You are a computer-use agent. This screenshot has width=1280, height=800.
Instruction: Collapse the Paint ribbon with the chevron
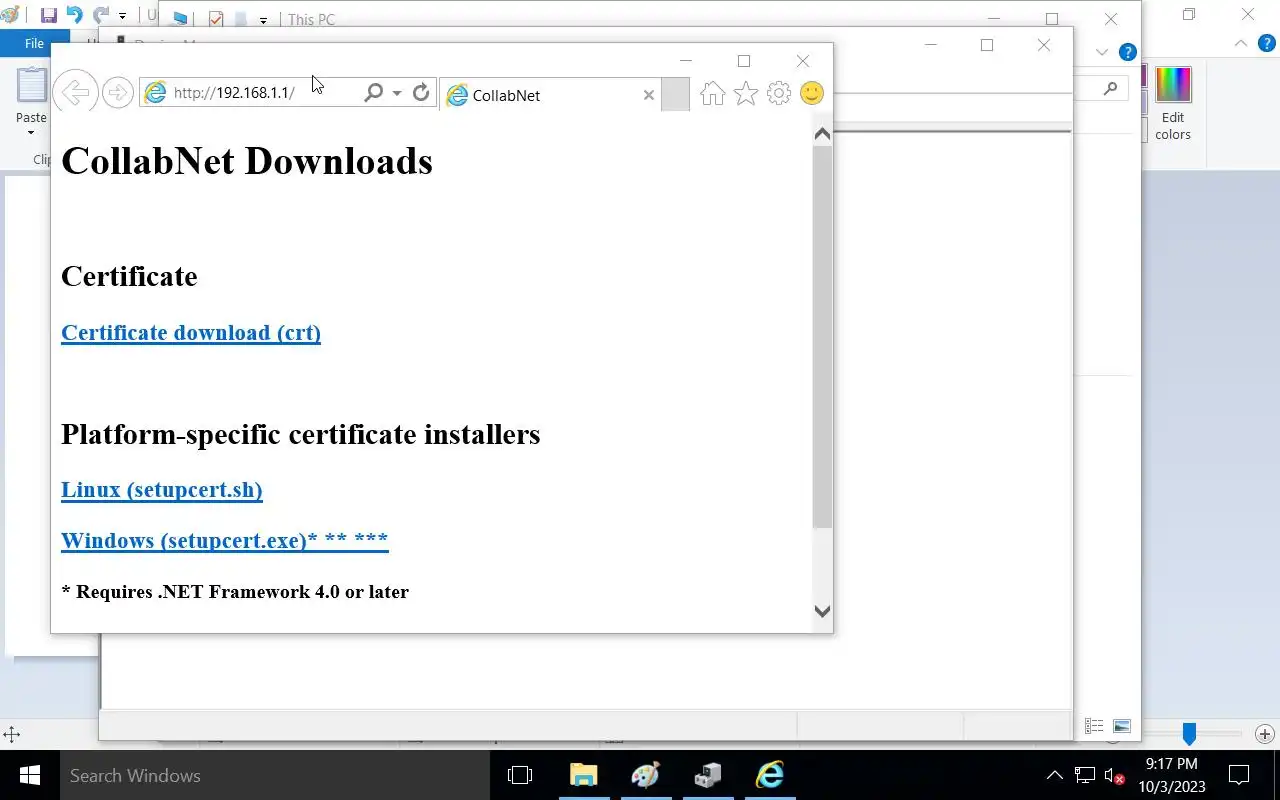coord(1241,43)
